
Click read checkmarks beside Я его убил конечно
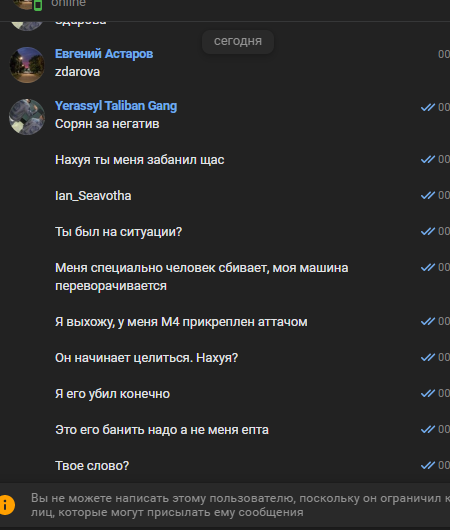[x=427, y=393]
